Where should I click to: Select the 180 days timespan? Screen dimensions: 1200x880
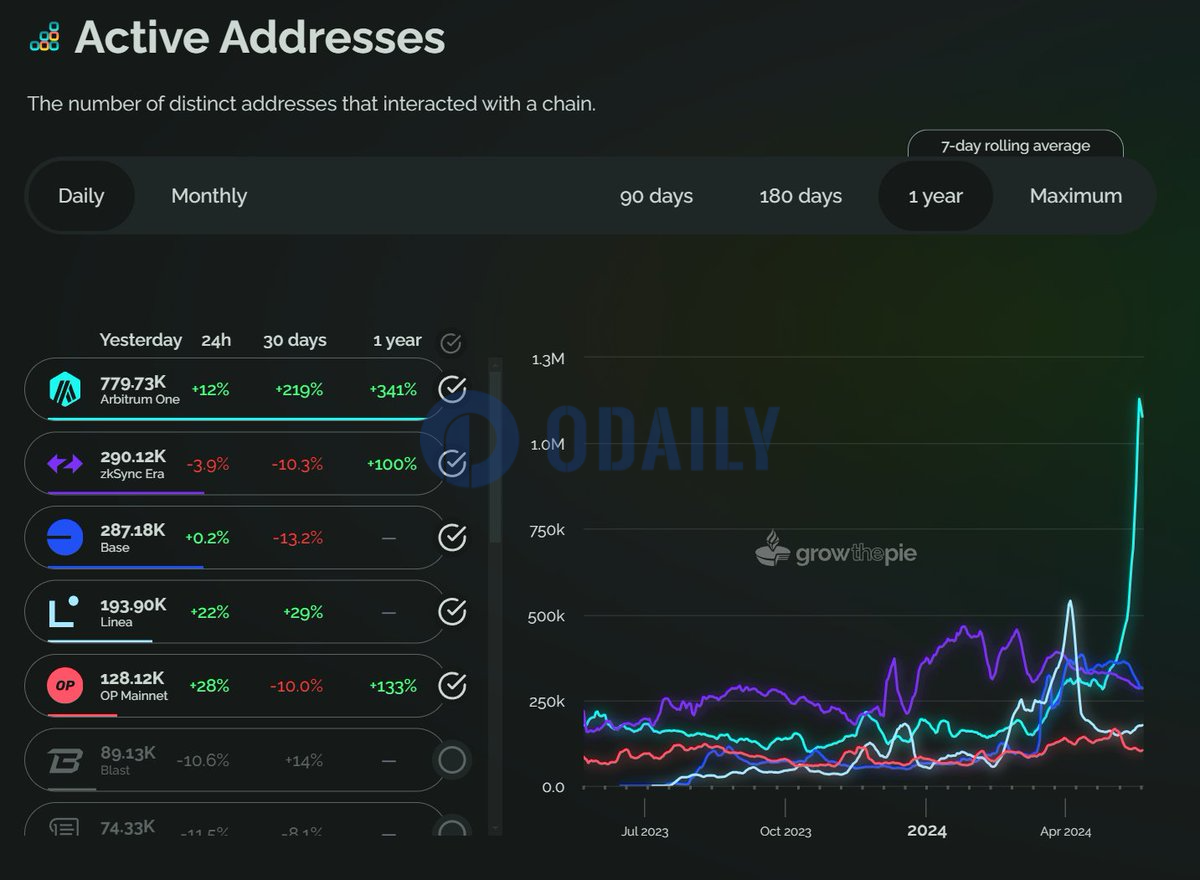(x=800, y=196)
